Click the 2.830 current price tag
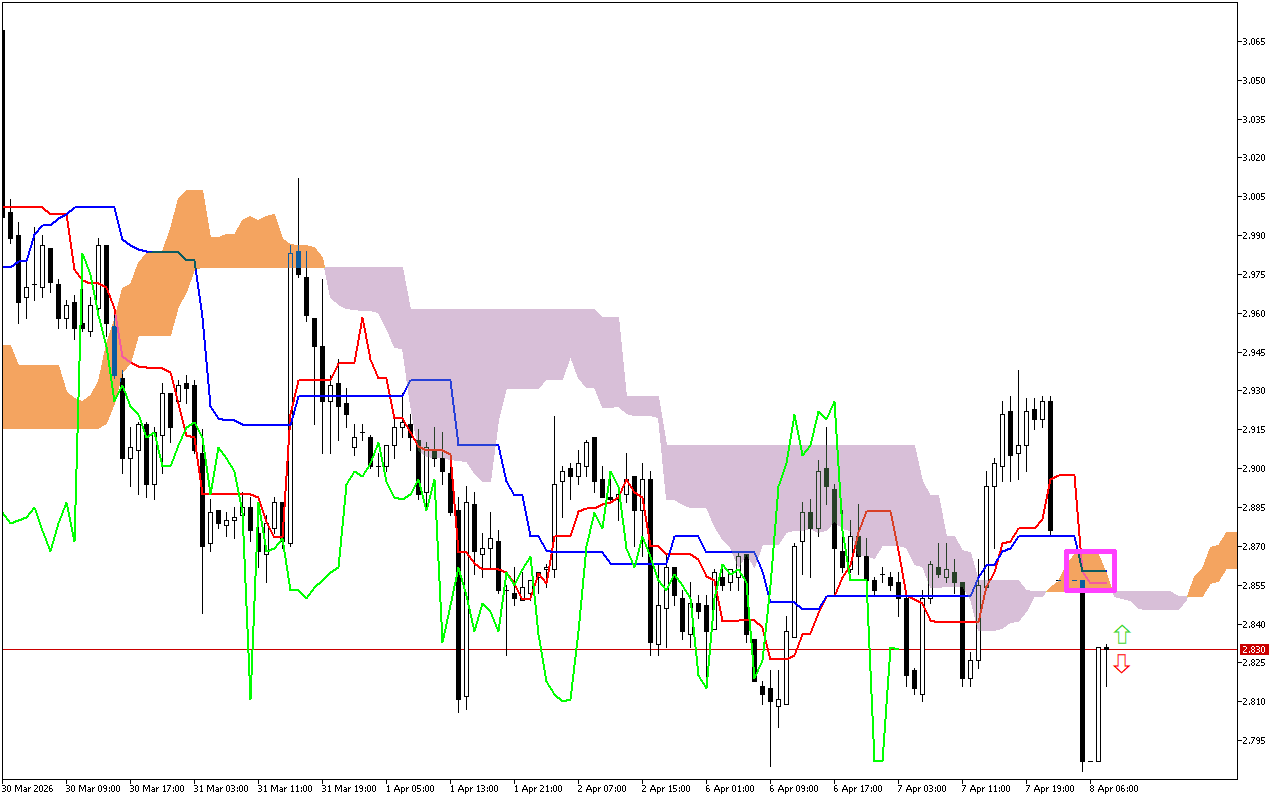Screen dimensions: 1280x800 tap(1253, 649)
